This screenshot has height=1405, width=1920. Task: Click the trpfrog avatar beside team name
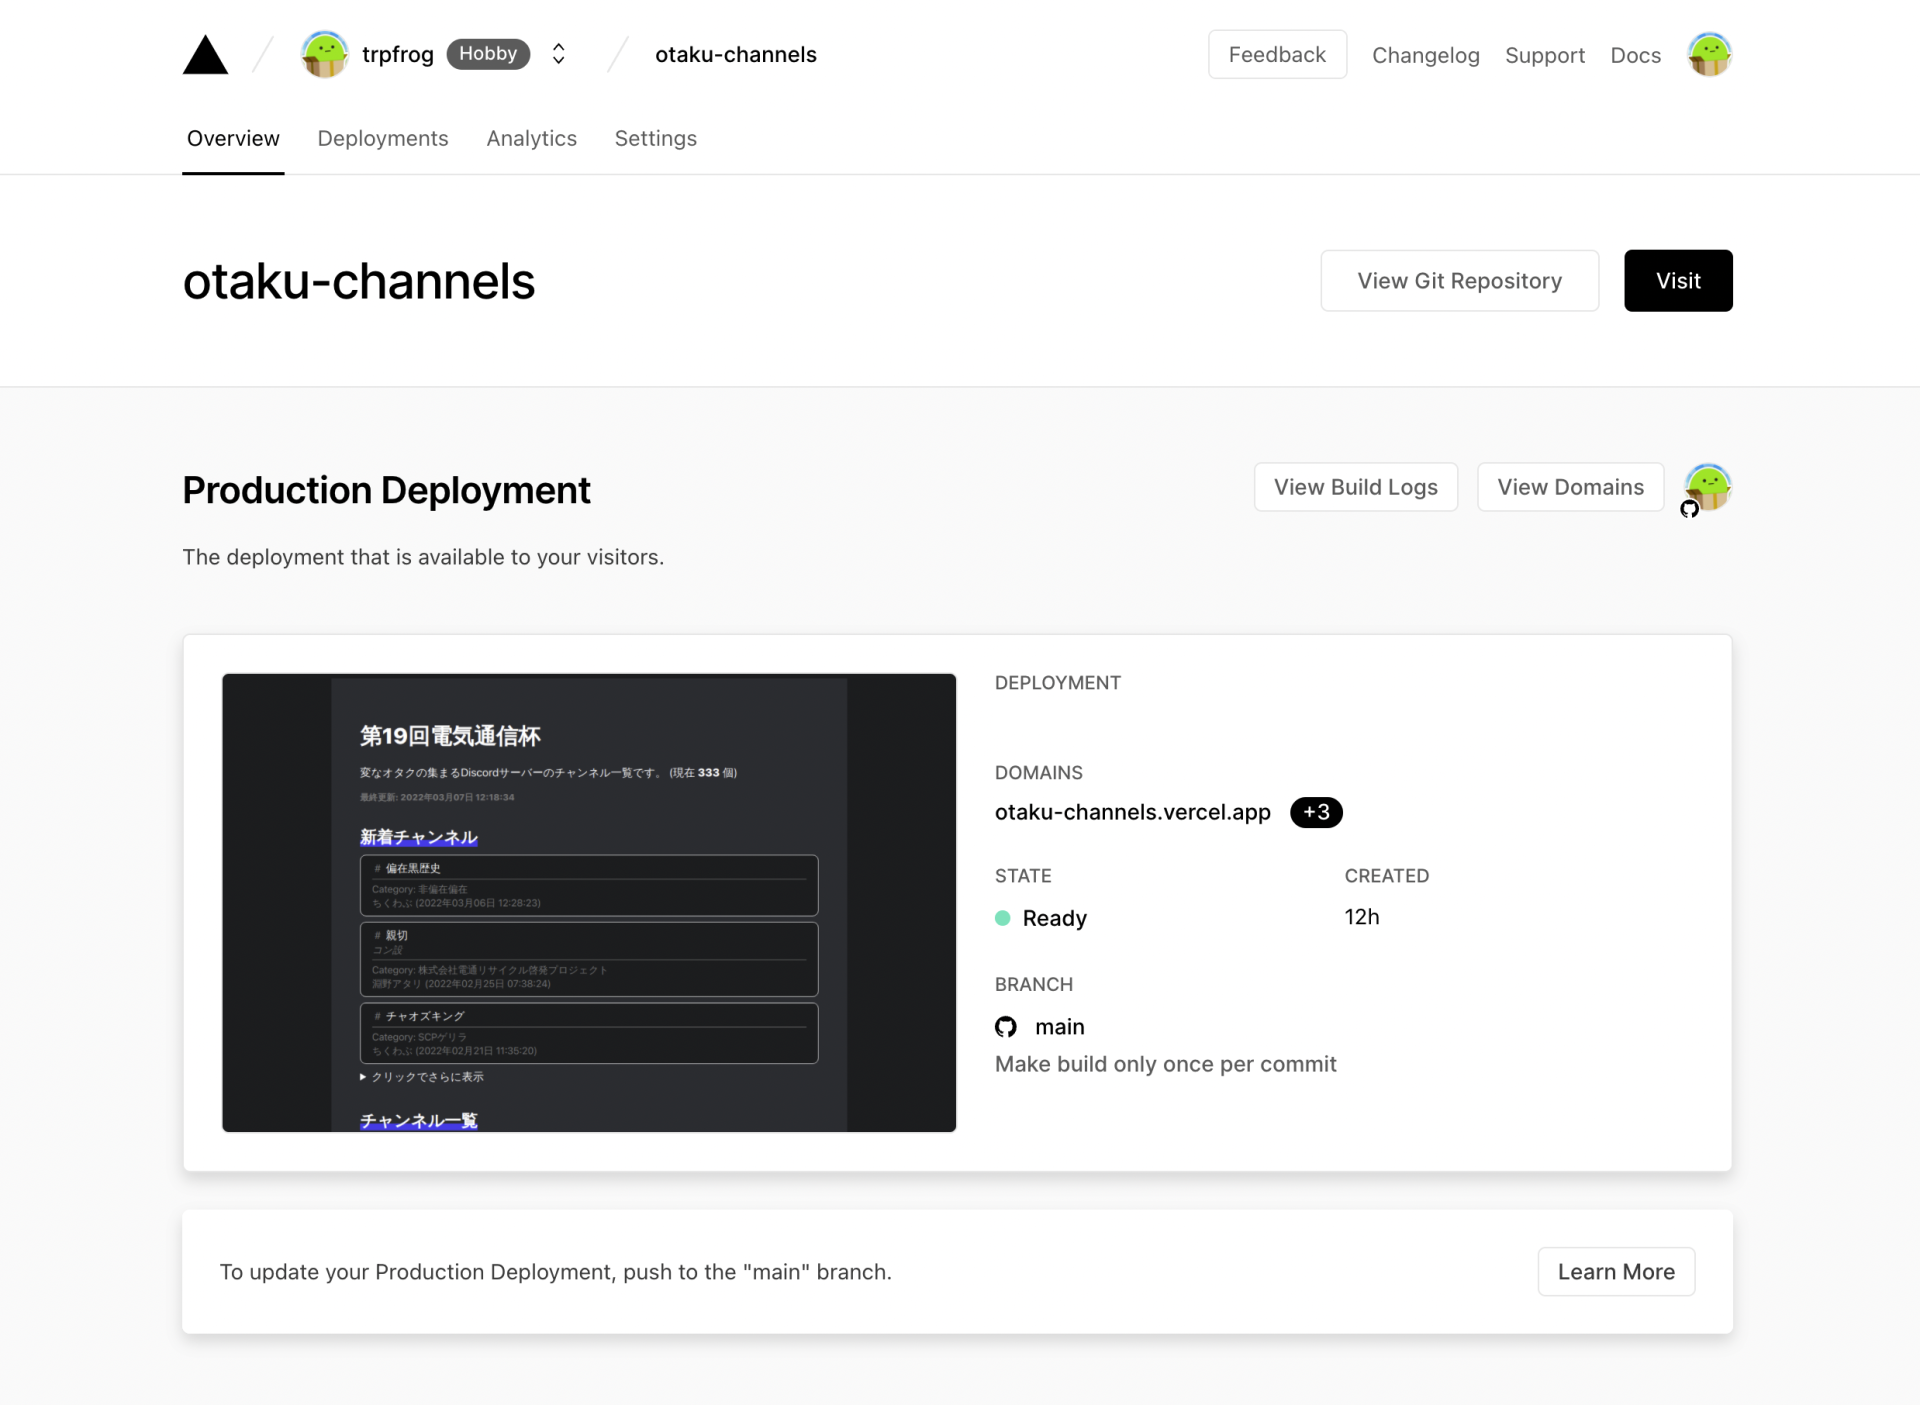(x=324, y=54)
